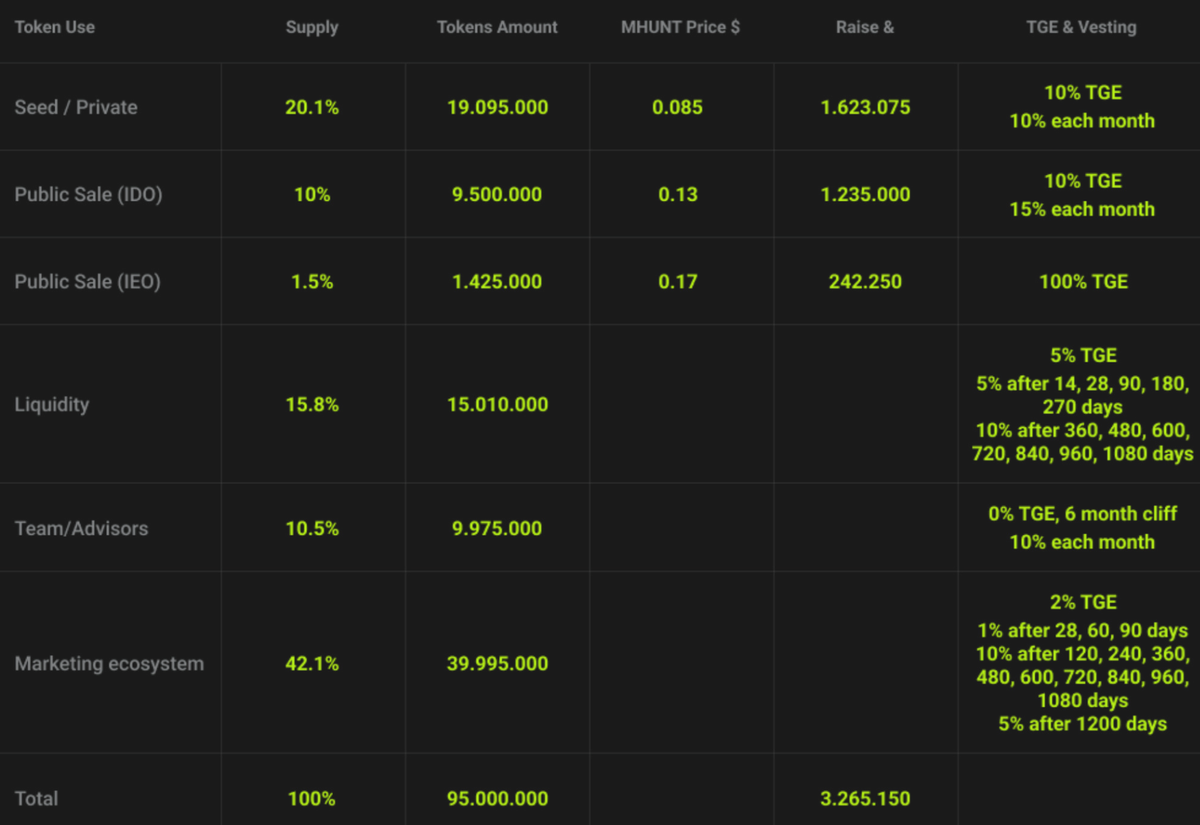Select the 19.095.000 tokens amount cell

click(x=497, y=107)
